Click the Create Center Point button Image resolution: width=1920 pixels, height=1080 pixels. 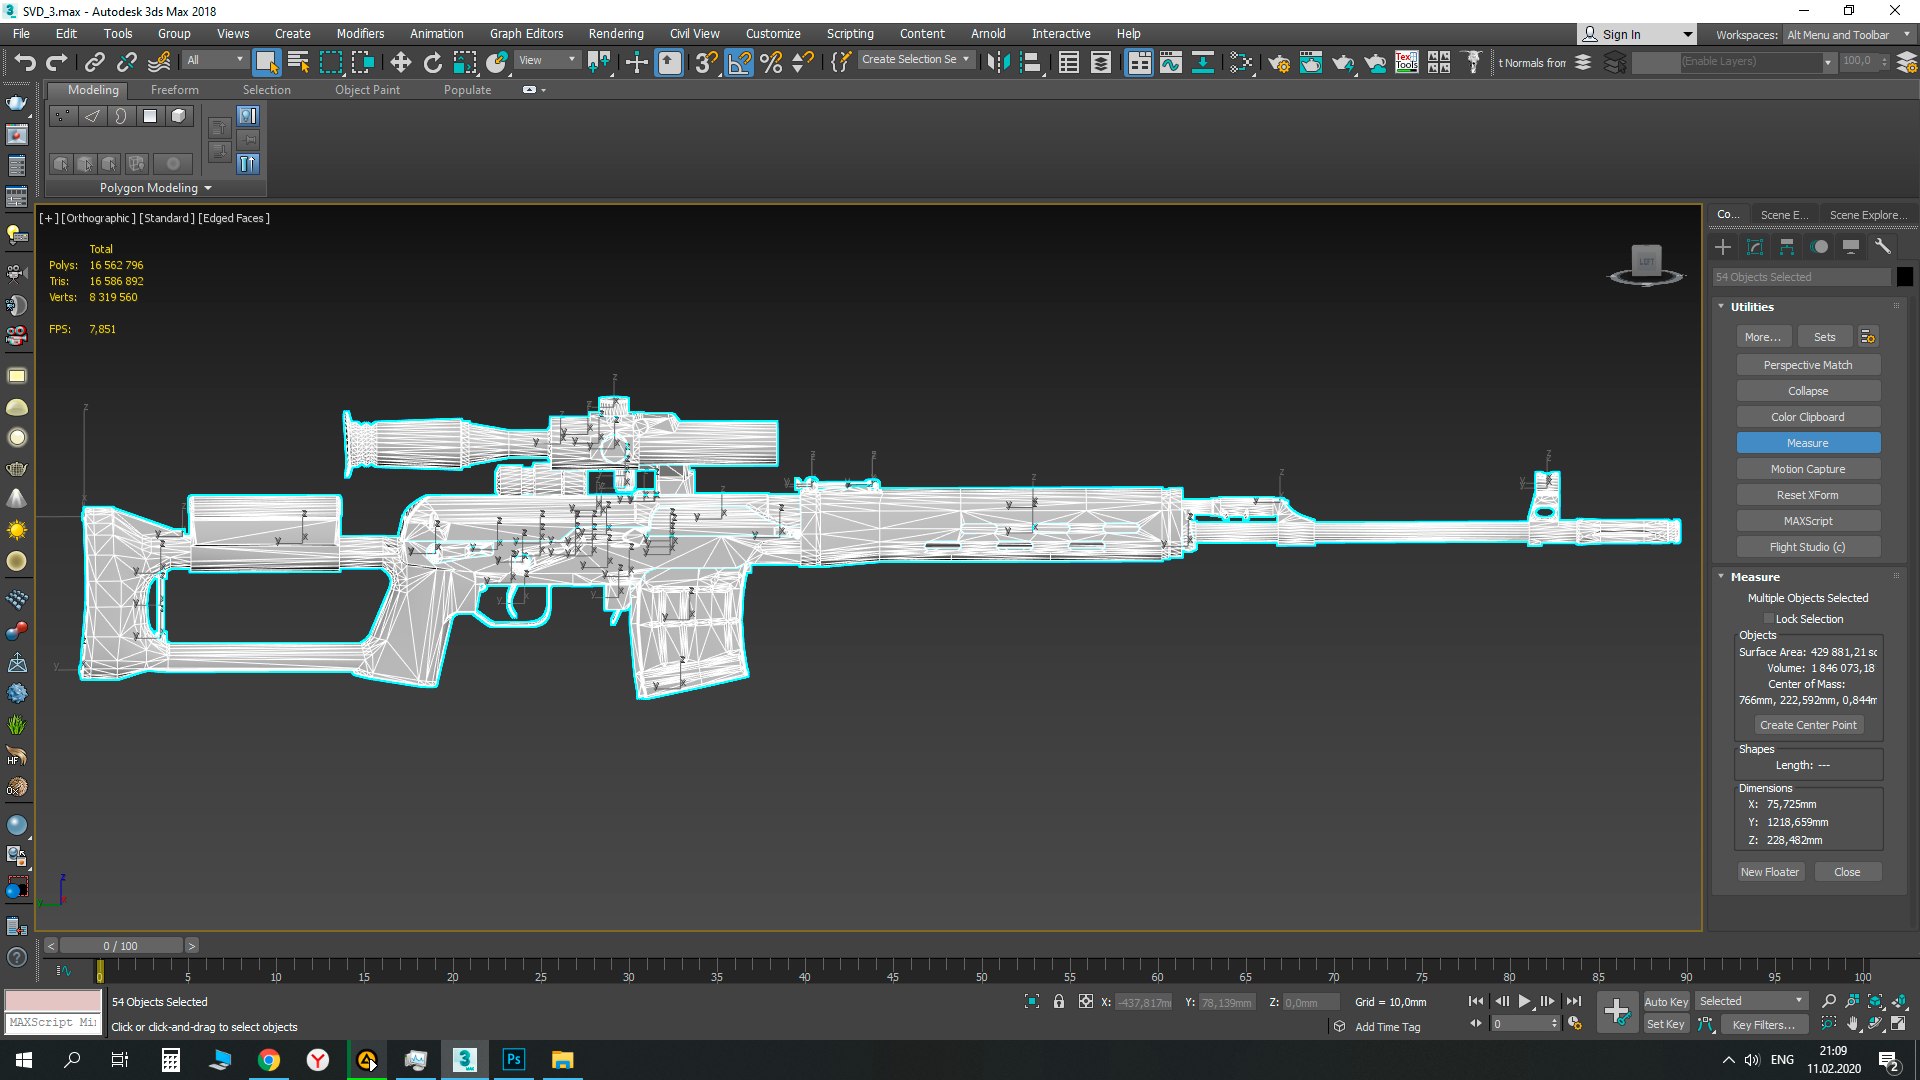1808,725
